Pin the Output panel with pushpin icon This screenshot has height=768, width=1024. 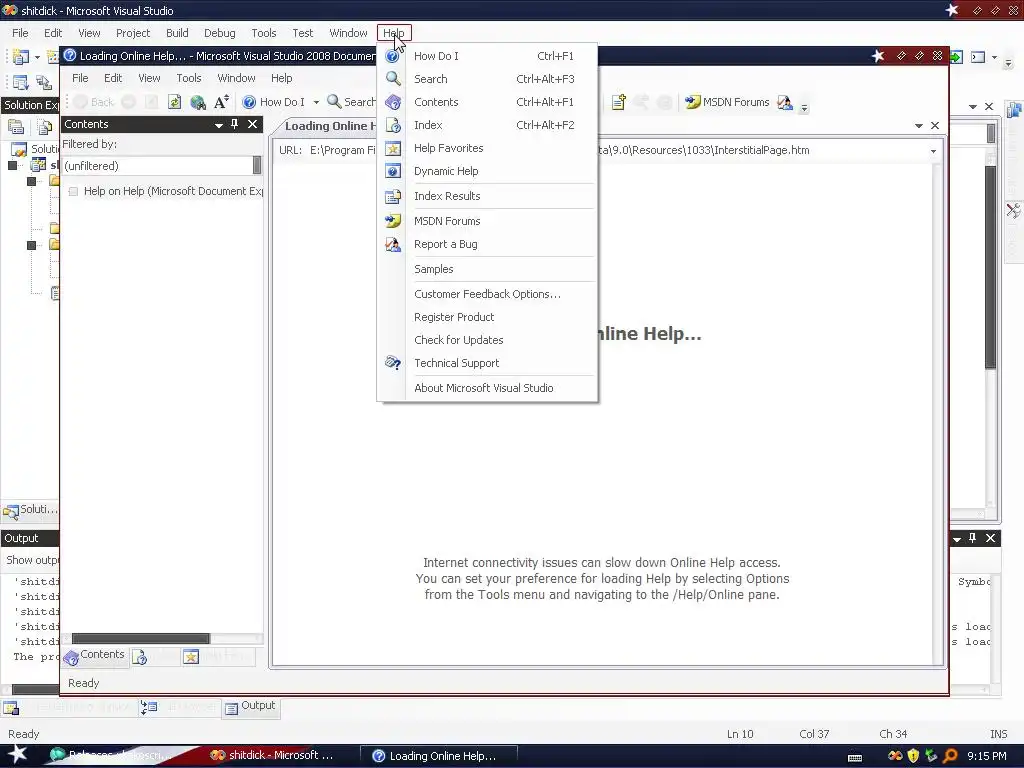[x=972, y=538]
